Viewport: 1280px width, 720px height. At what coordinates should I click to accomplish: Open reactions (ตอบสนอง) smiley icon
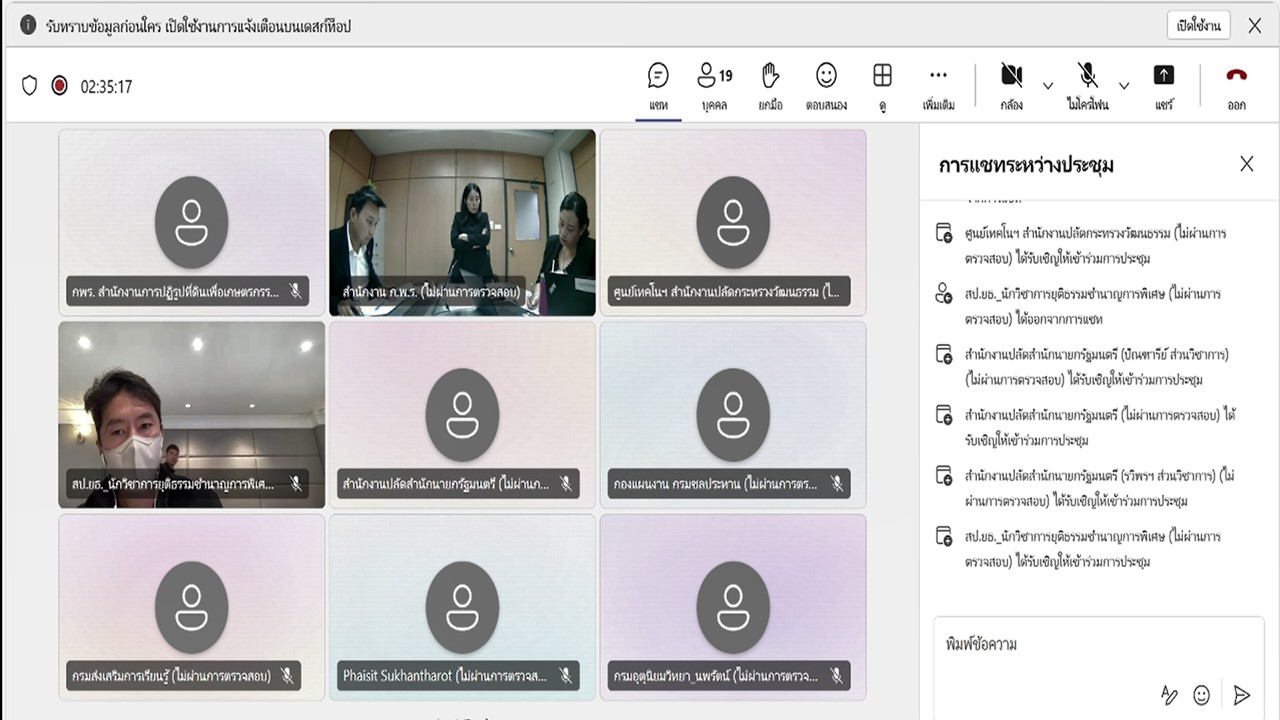tap(826, 76)
